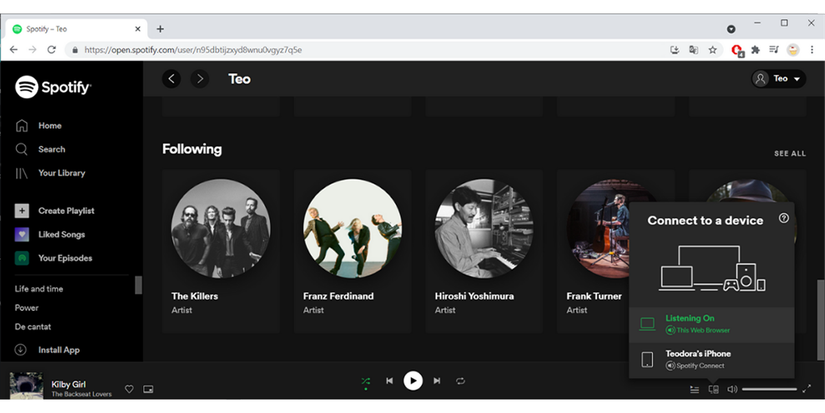The width and height of the screenshot is (825, 413).
Task: Toggle repeat mode
Action: pos(460,381)
